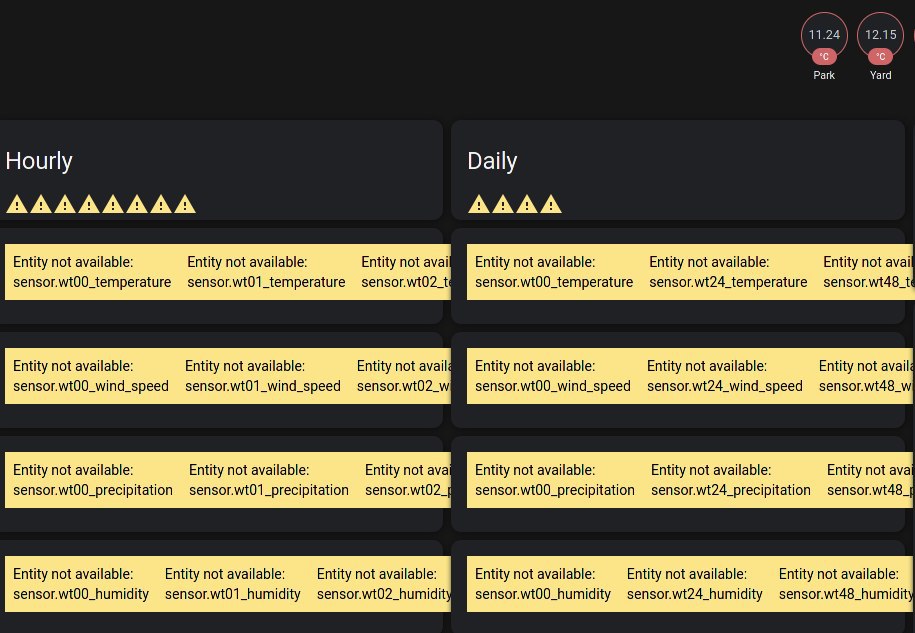
Task: Click the fourth warning icon under Hourly
Action: [89, 205]
